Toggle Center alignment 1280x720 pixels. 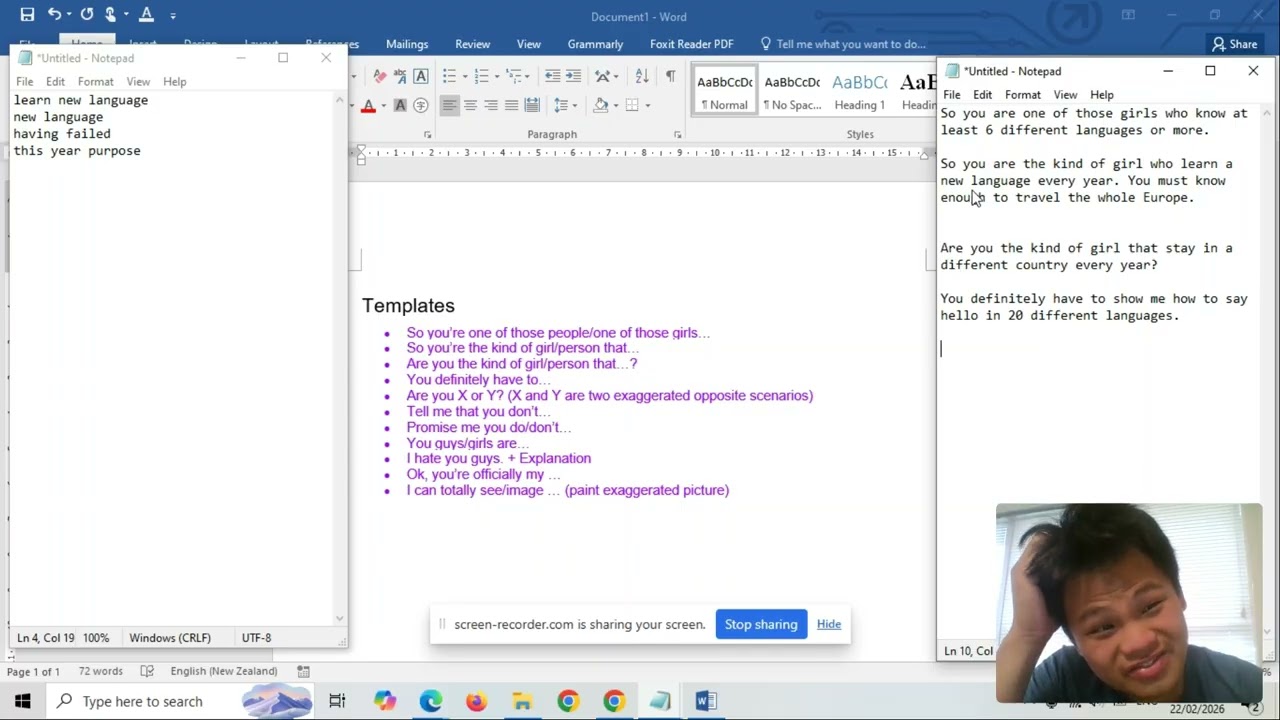point(470,105)
